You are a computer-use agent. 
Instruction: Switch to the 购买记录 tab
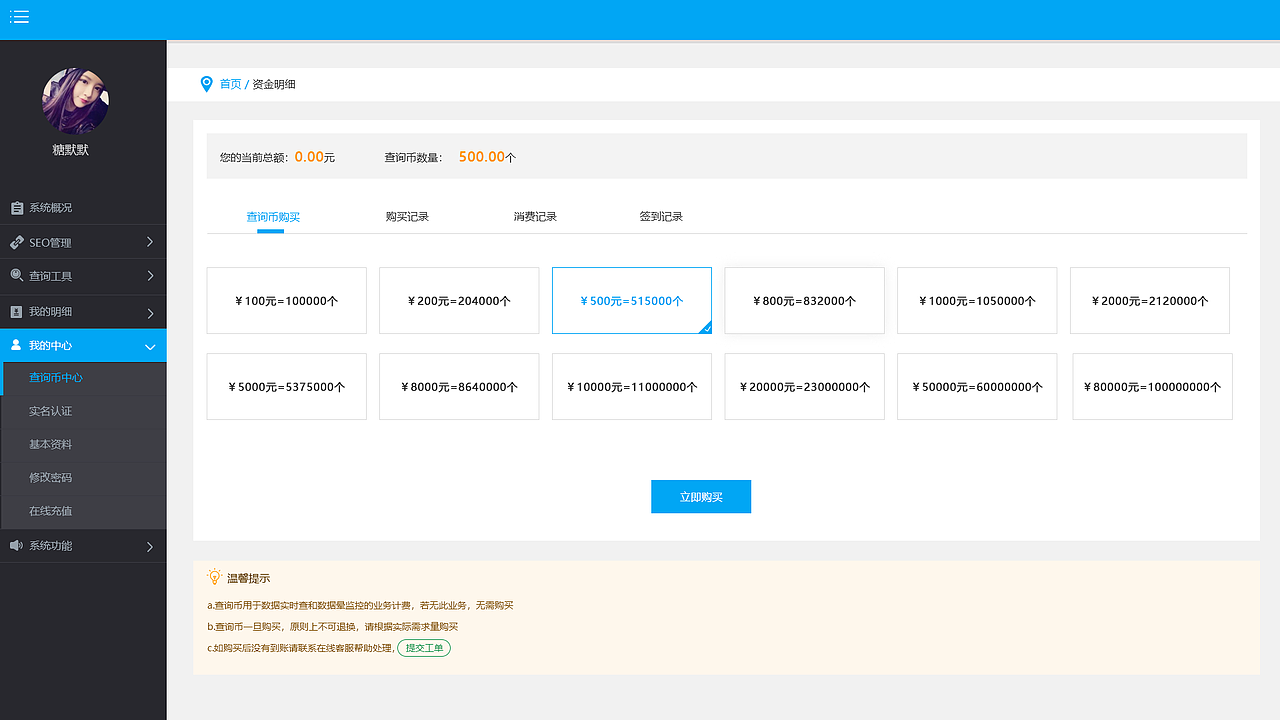(x=407, y=217)
